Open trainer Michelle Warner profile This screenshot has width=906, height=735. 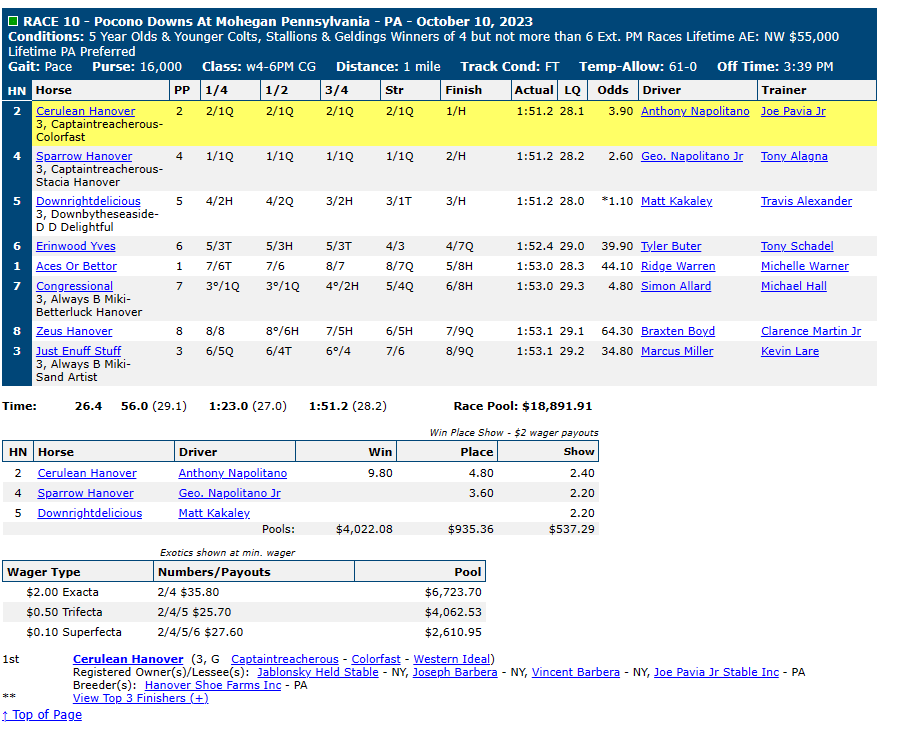coord(804,266)
